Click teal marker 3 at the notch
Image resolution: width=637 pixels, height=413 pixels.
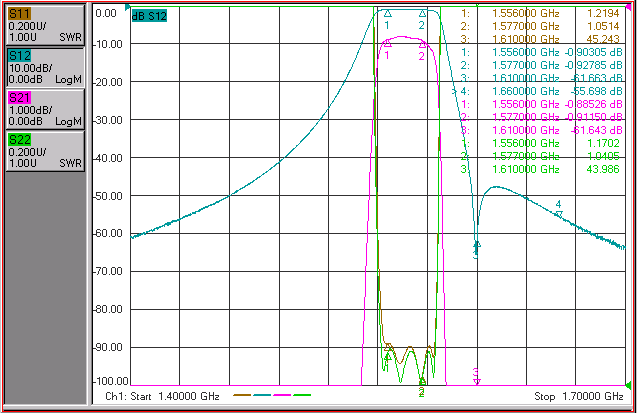[477, 244]
